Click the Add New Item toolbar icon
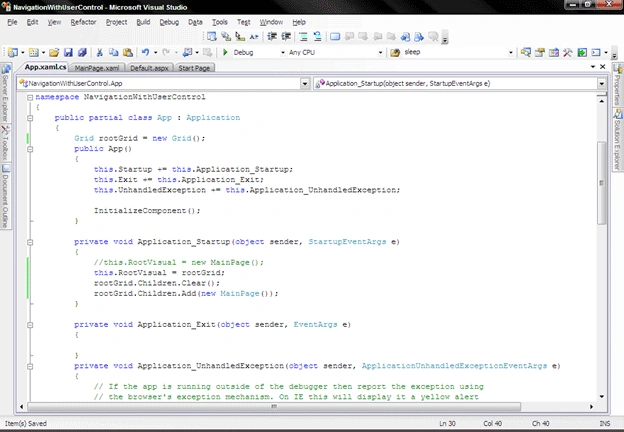The height and width of the screenshot is (432, 624). [x=34, y=53]
